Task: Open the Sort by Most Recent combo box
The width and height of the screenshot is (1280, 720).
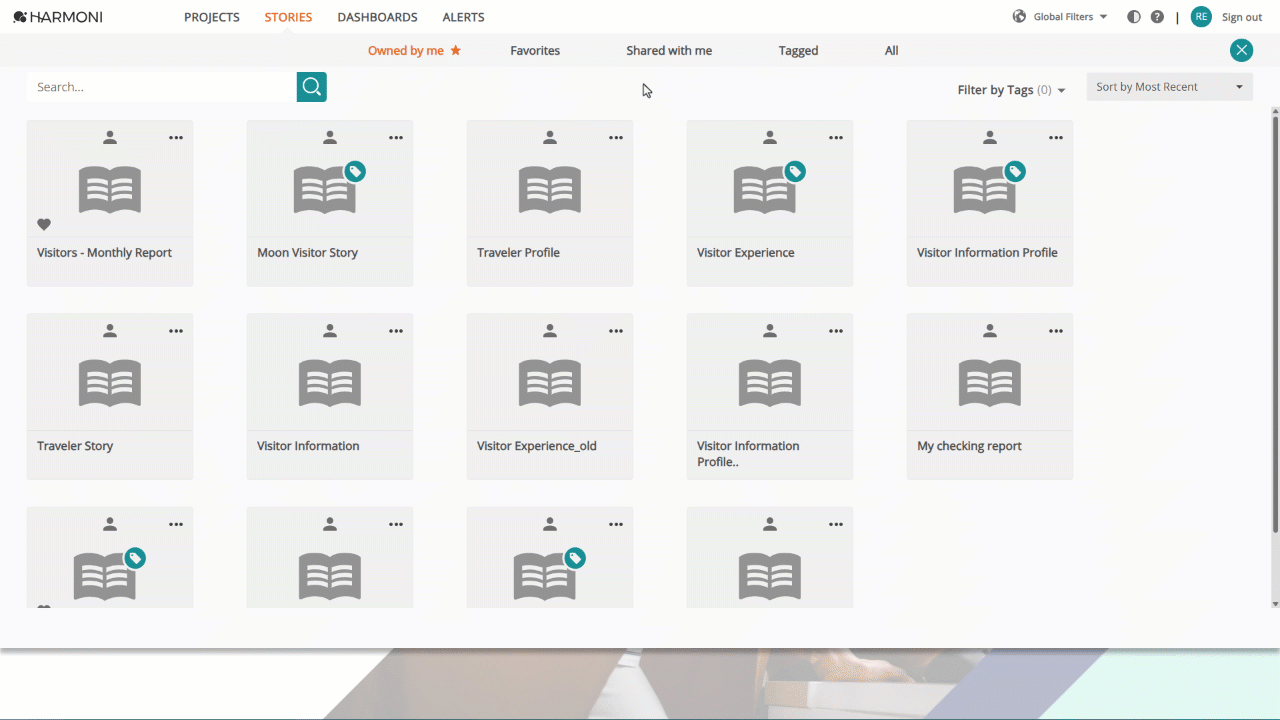Action: point(1169,87)
